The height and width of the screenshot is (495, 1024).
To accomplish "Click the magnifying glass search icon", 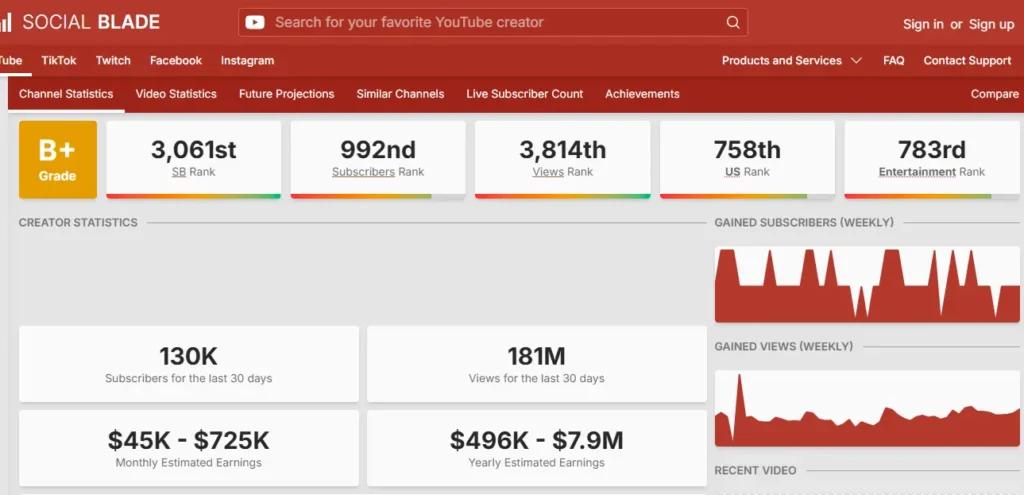I will point(734,22).
